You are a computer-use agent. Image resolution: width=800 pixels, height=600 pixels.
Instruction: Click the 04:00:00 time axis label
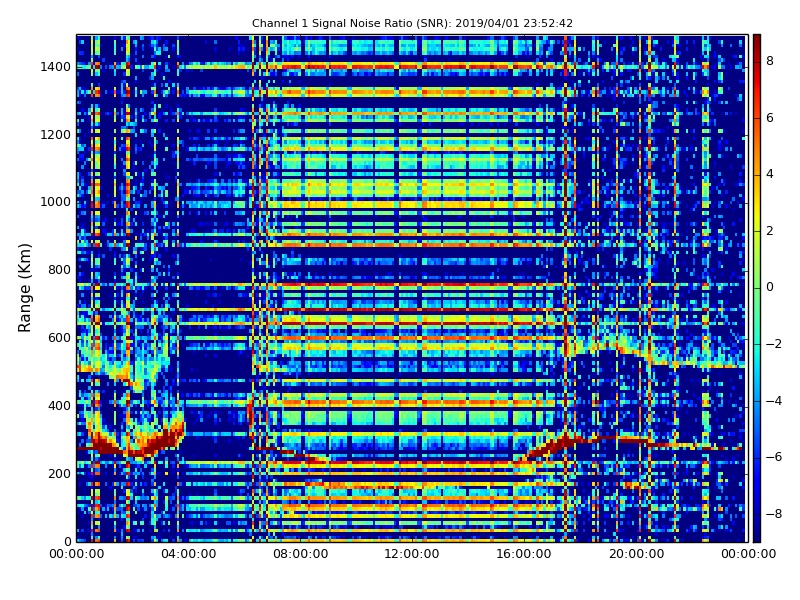(188, 554)
